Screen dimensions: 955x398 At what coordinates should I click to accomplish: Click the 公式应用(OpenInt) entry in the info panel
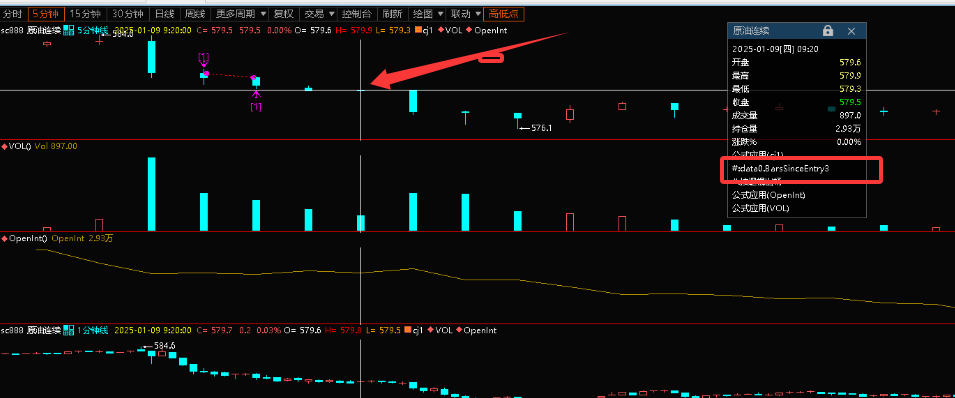coord(769,195)
